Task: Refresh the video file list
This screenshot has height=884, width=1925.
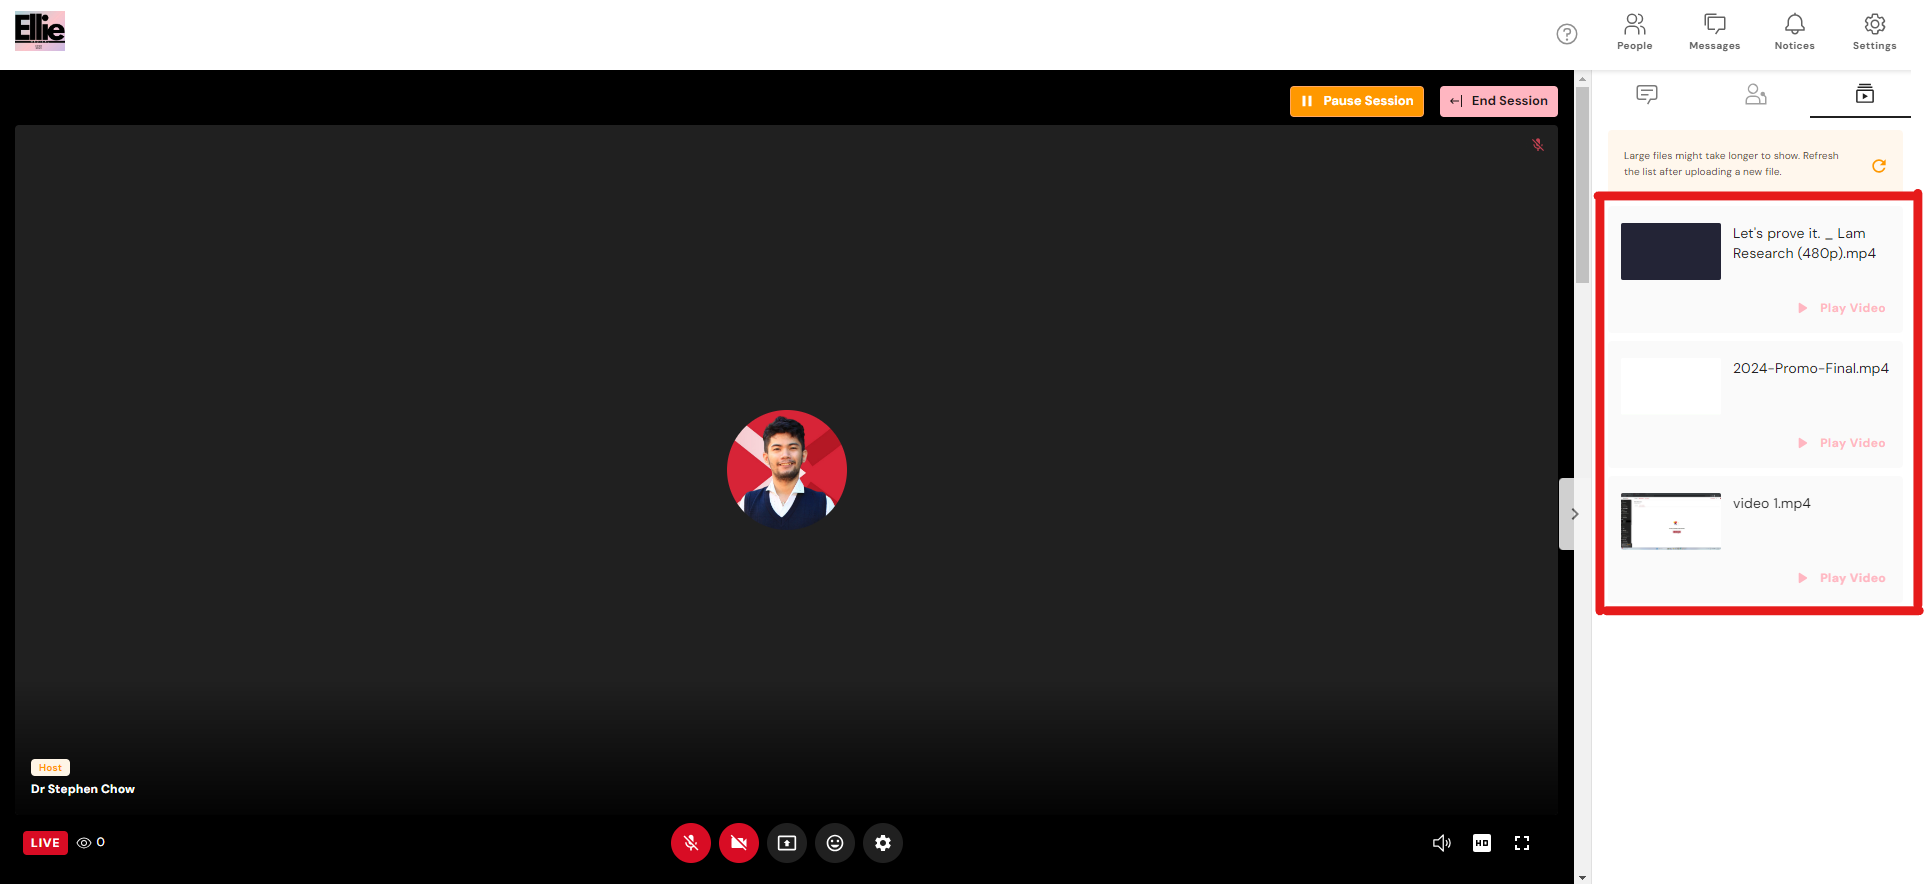Action: click(x=1879, y=166)
